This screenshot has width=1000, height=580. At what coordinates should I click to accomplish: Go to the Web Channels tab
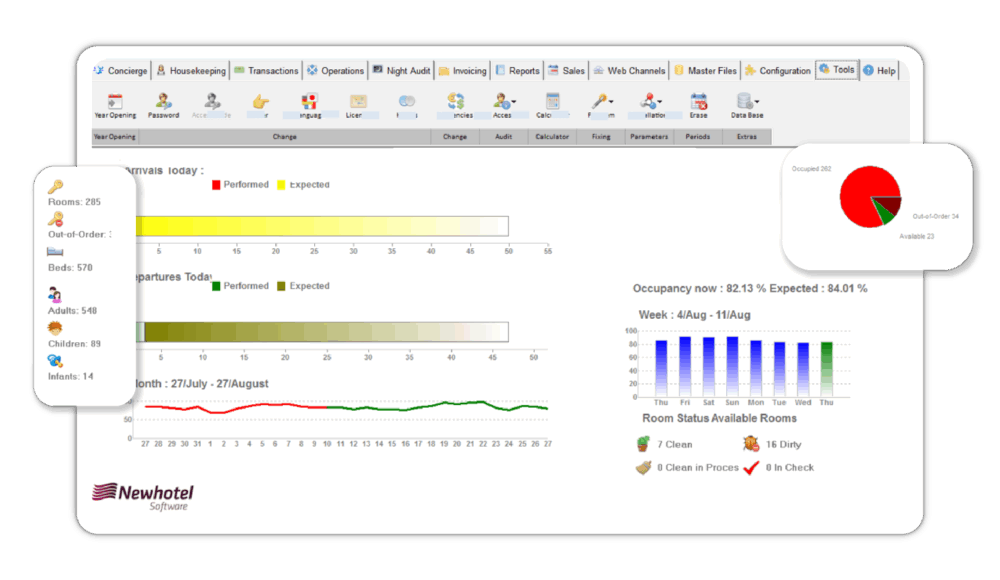[629, 71]
